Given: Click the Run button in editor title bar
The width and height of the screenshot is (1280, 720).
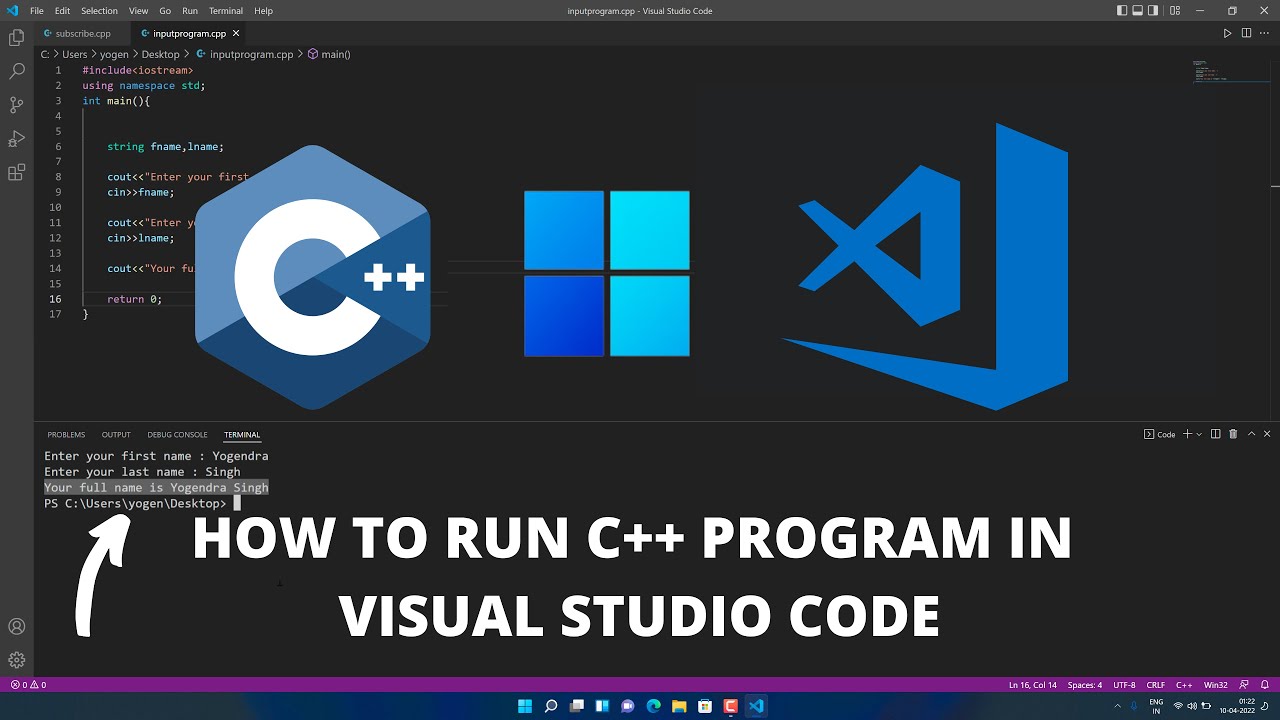Looking at the screenshot, I should tap(1228, 32).
